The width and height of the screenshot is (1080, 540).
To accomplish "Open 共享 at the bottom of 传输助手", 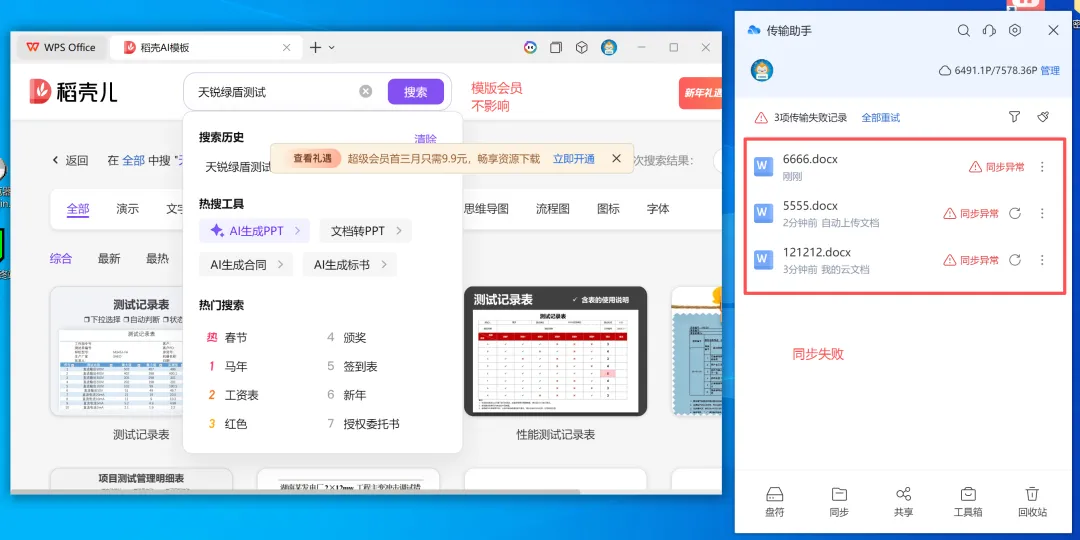I will pyautogui.click(x=904, y=502).
